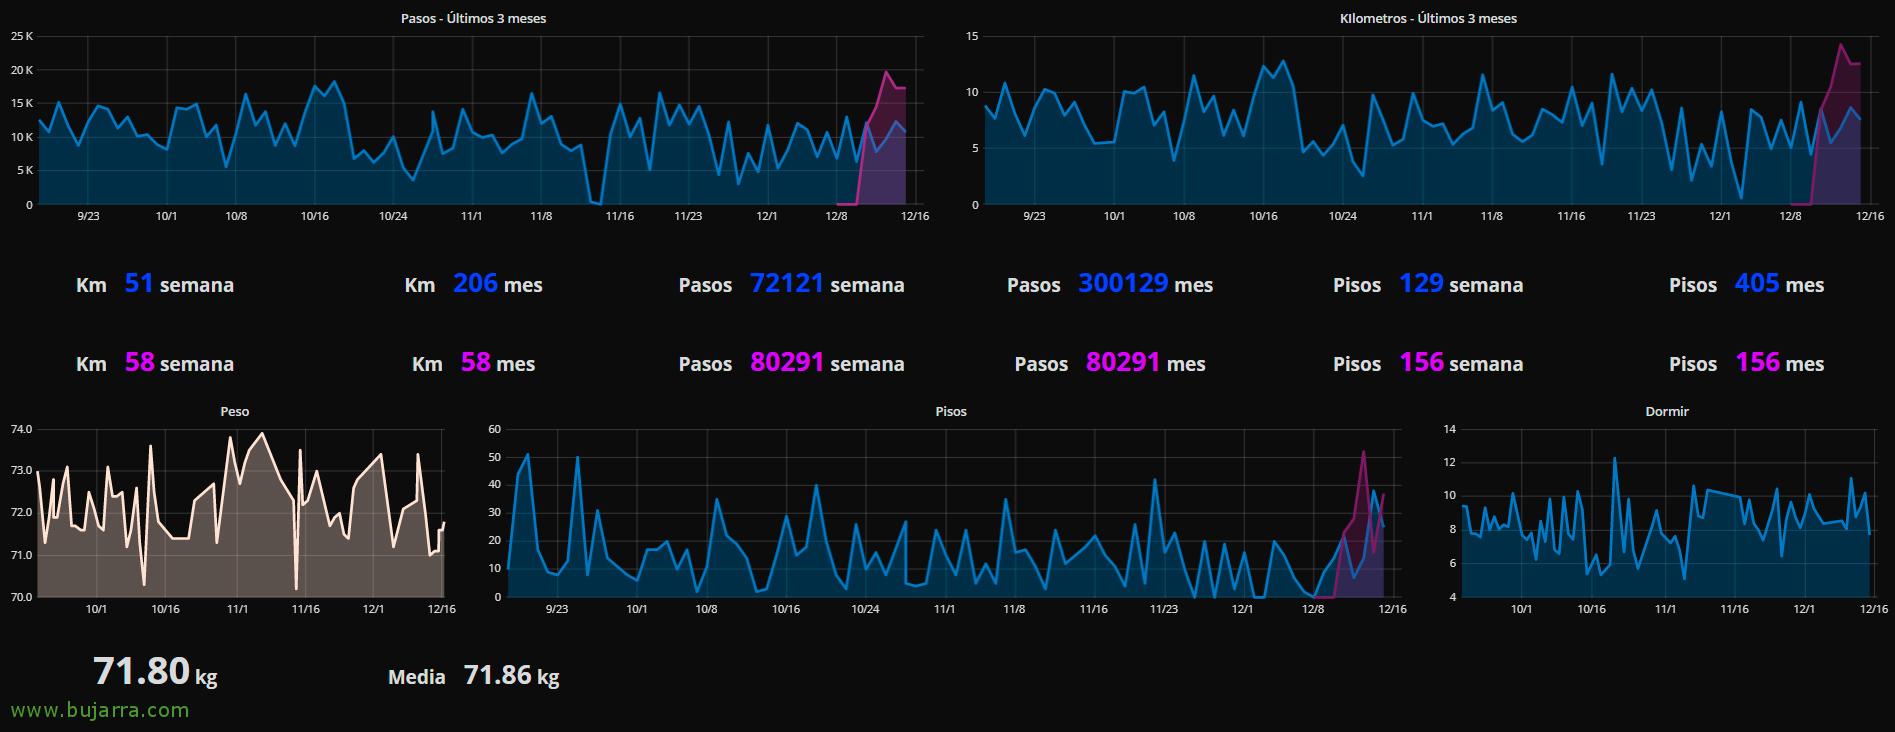Open the 'Pasos - Últimos 3 meses' panel title

tap(473, 18)
